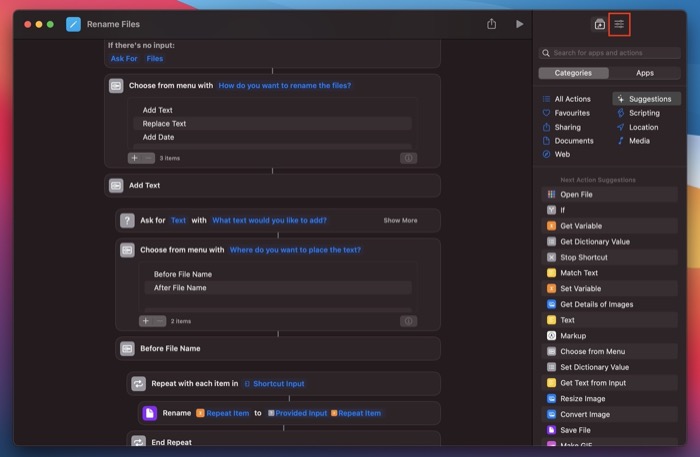The width and height of the screenshot is (700, 457).
Task: Open the shortcut details settings icon
Action: 619,24
